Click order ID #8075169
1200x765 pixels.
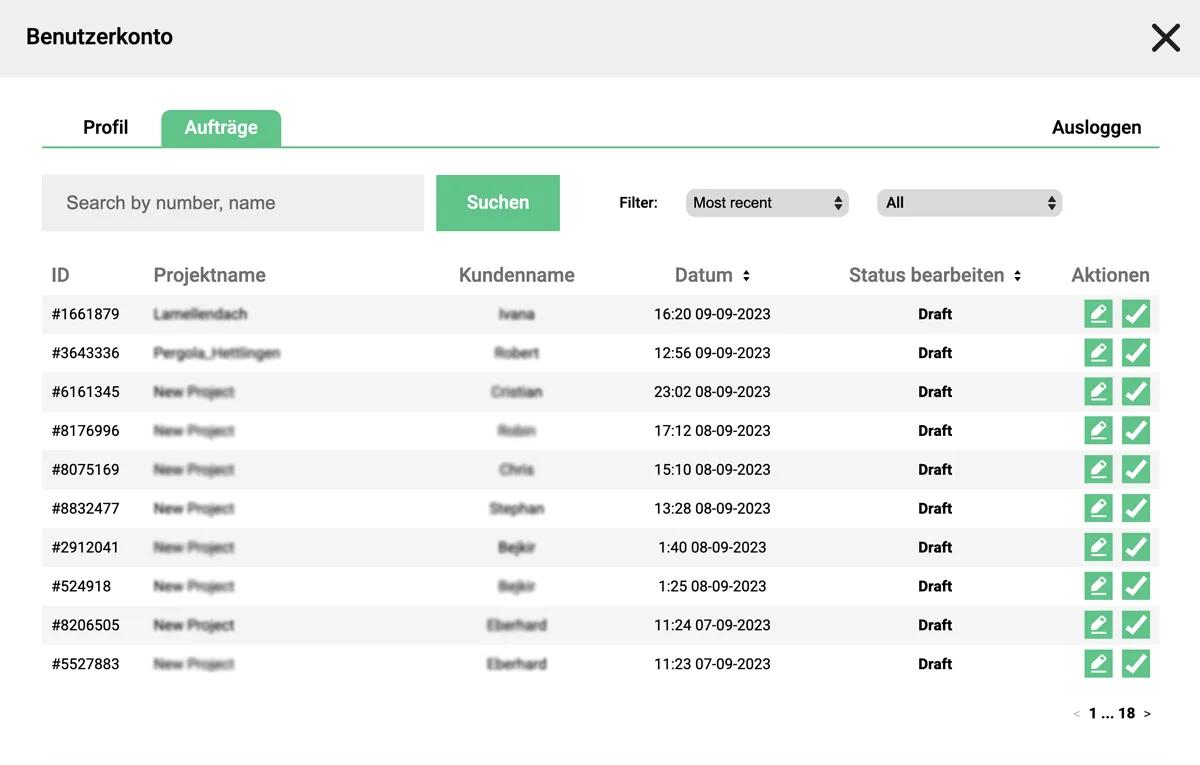tap(85, 470)
